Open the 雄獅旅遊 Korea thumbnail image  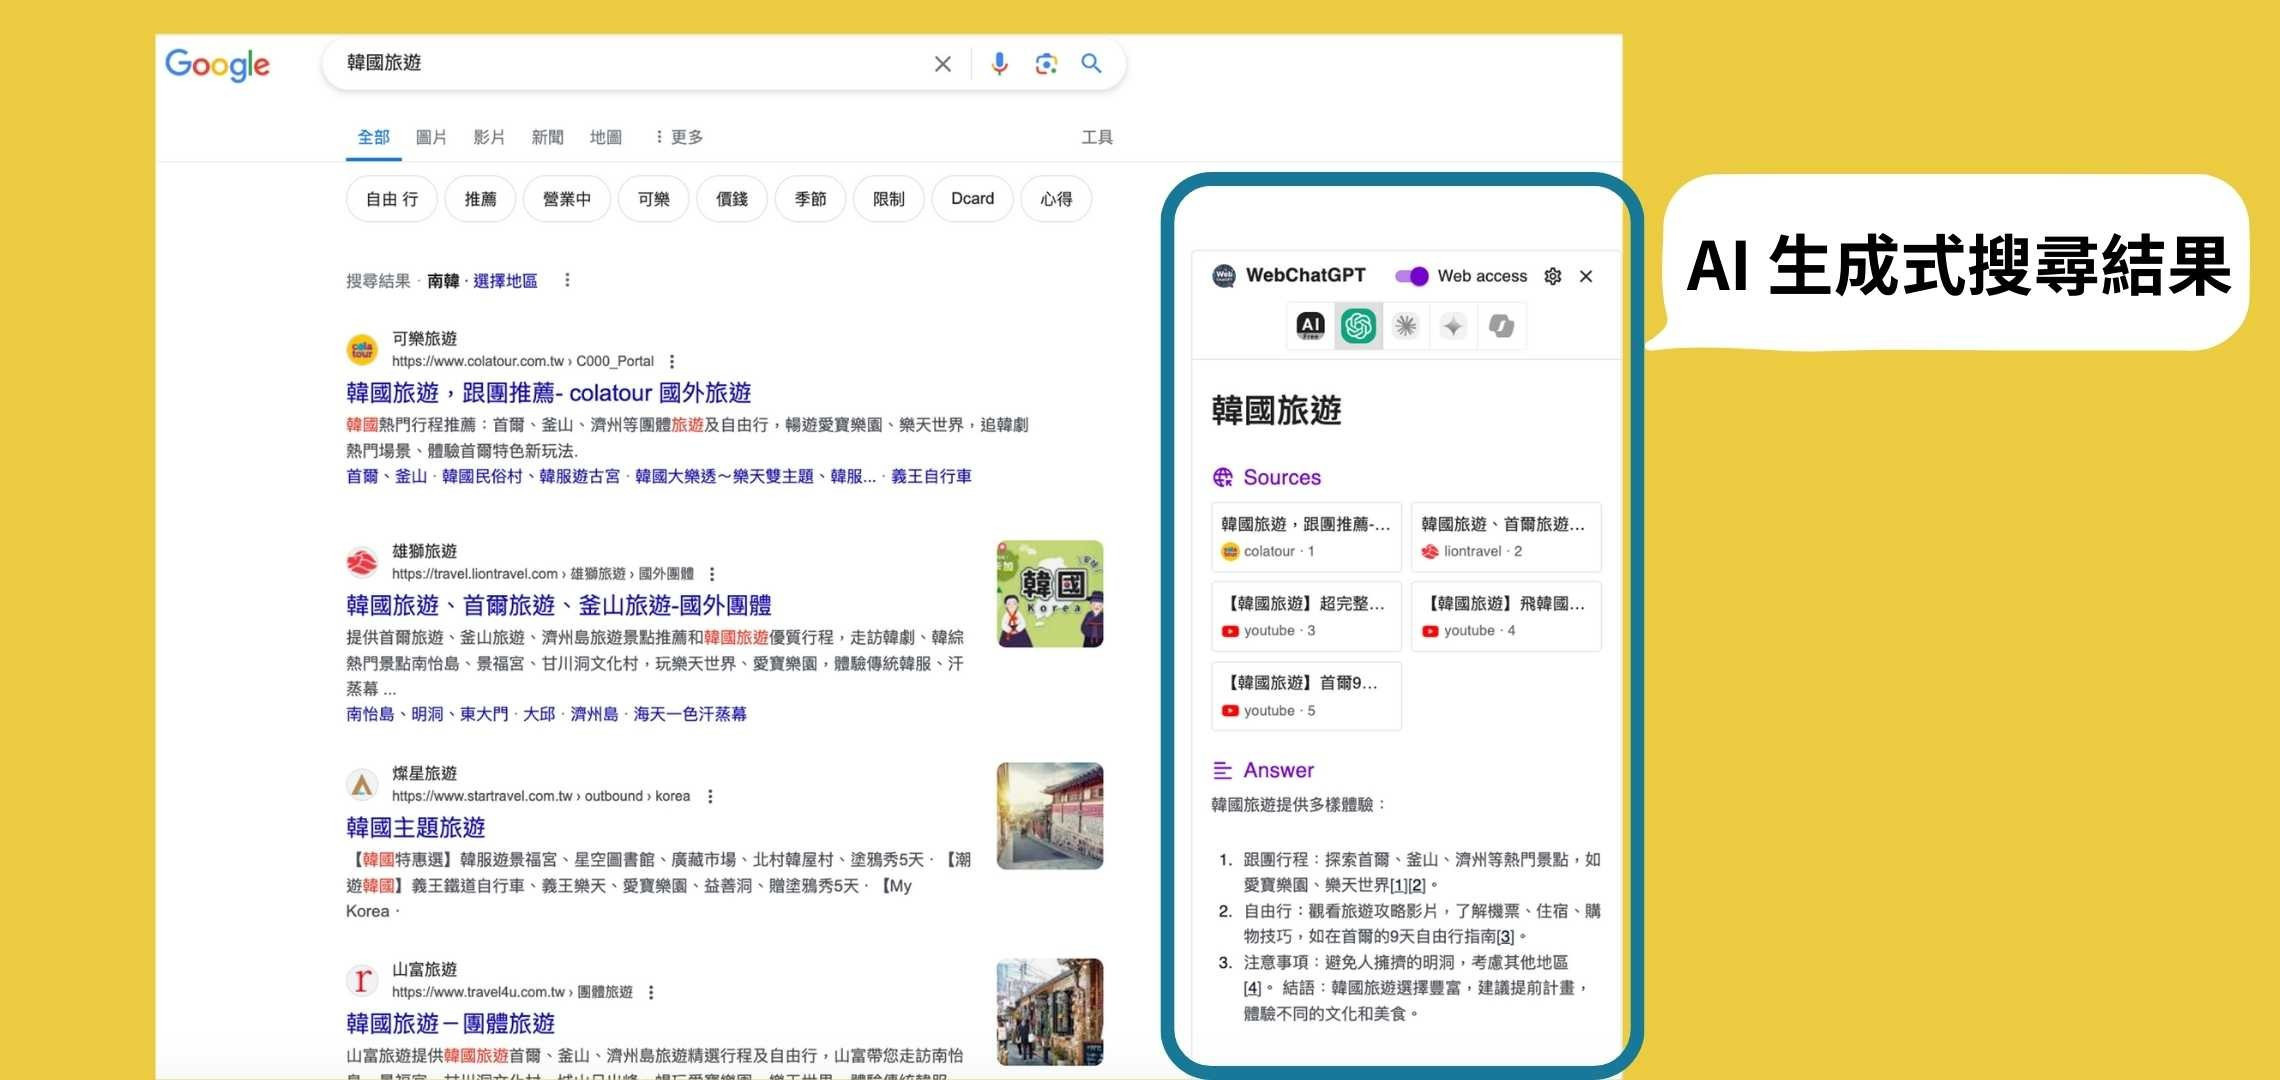1050,594
